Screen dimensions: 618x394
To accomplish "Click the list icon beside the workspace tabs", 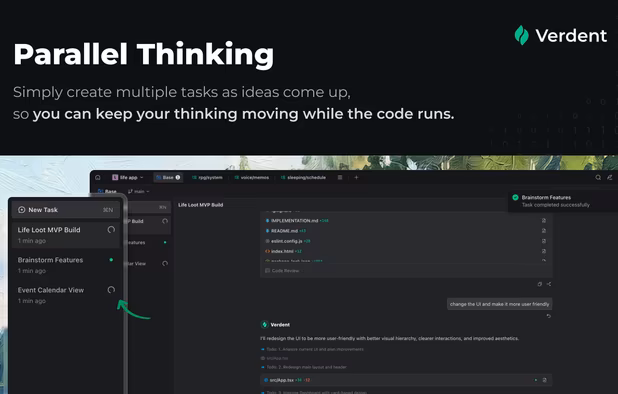I will click(340, 178).
